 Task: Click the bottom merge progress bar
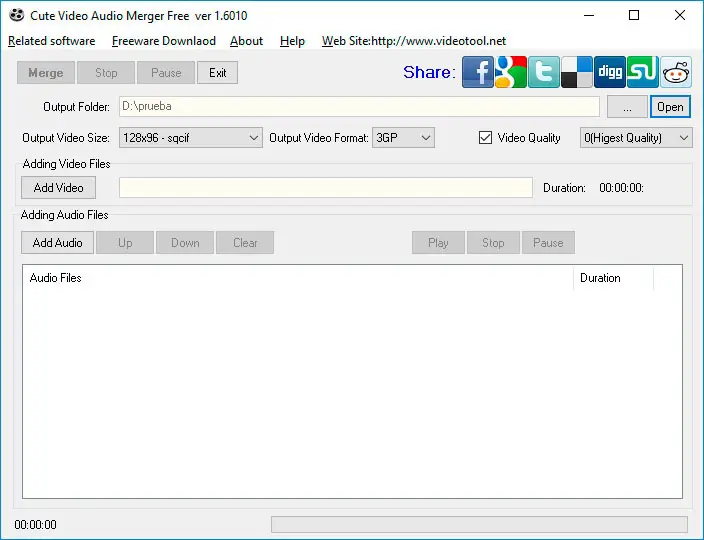coord(480,524)
